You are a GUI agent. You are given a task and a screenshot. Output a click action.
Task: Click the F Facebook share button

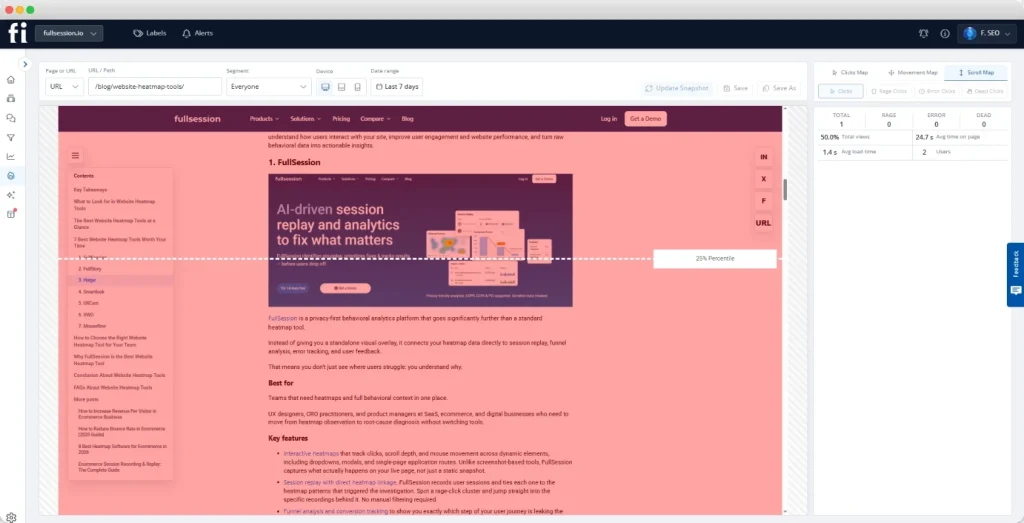click(763, 200)
